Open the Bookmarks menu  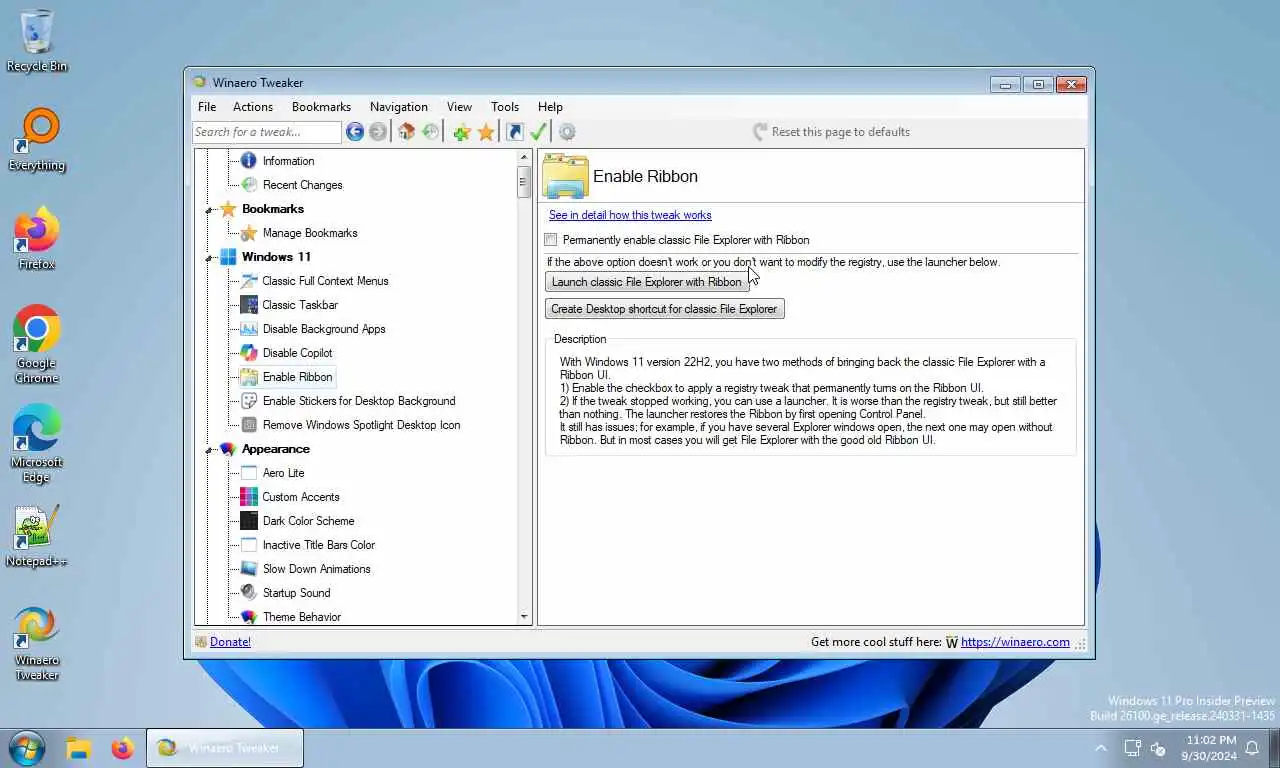321,107
